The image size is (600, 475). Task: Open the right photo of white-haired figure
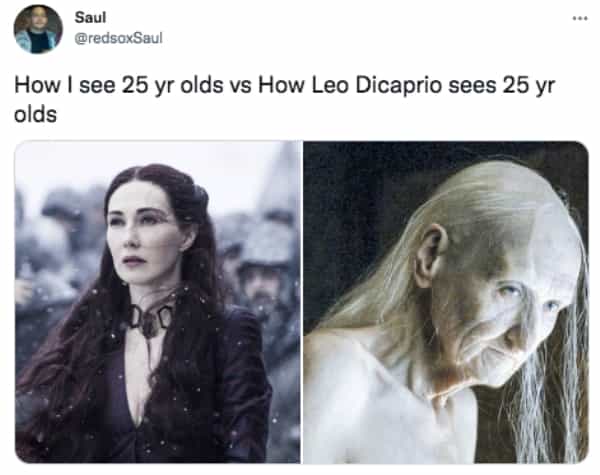coord(446,302)
